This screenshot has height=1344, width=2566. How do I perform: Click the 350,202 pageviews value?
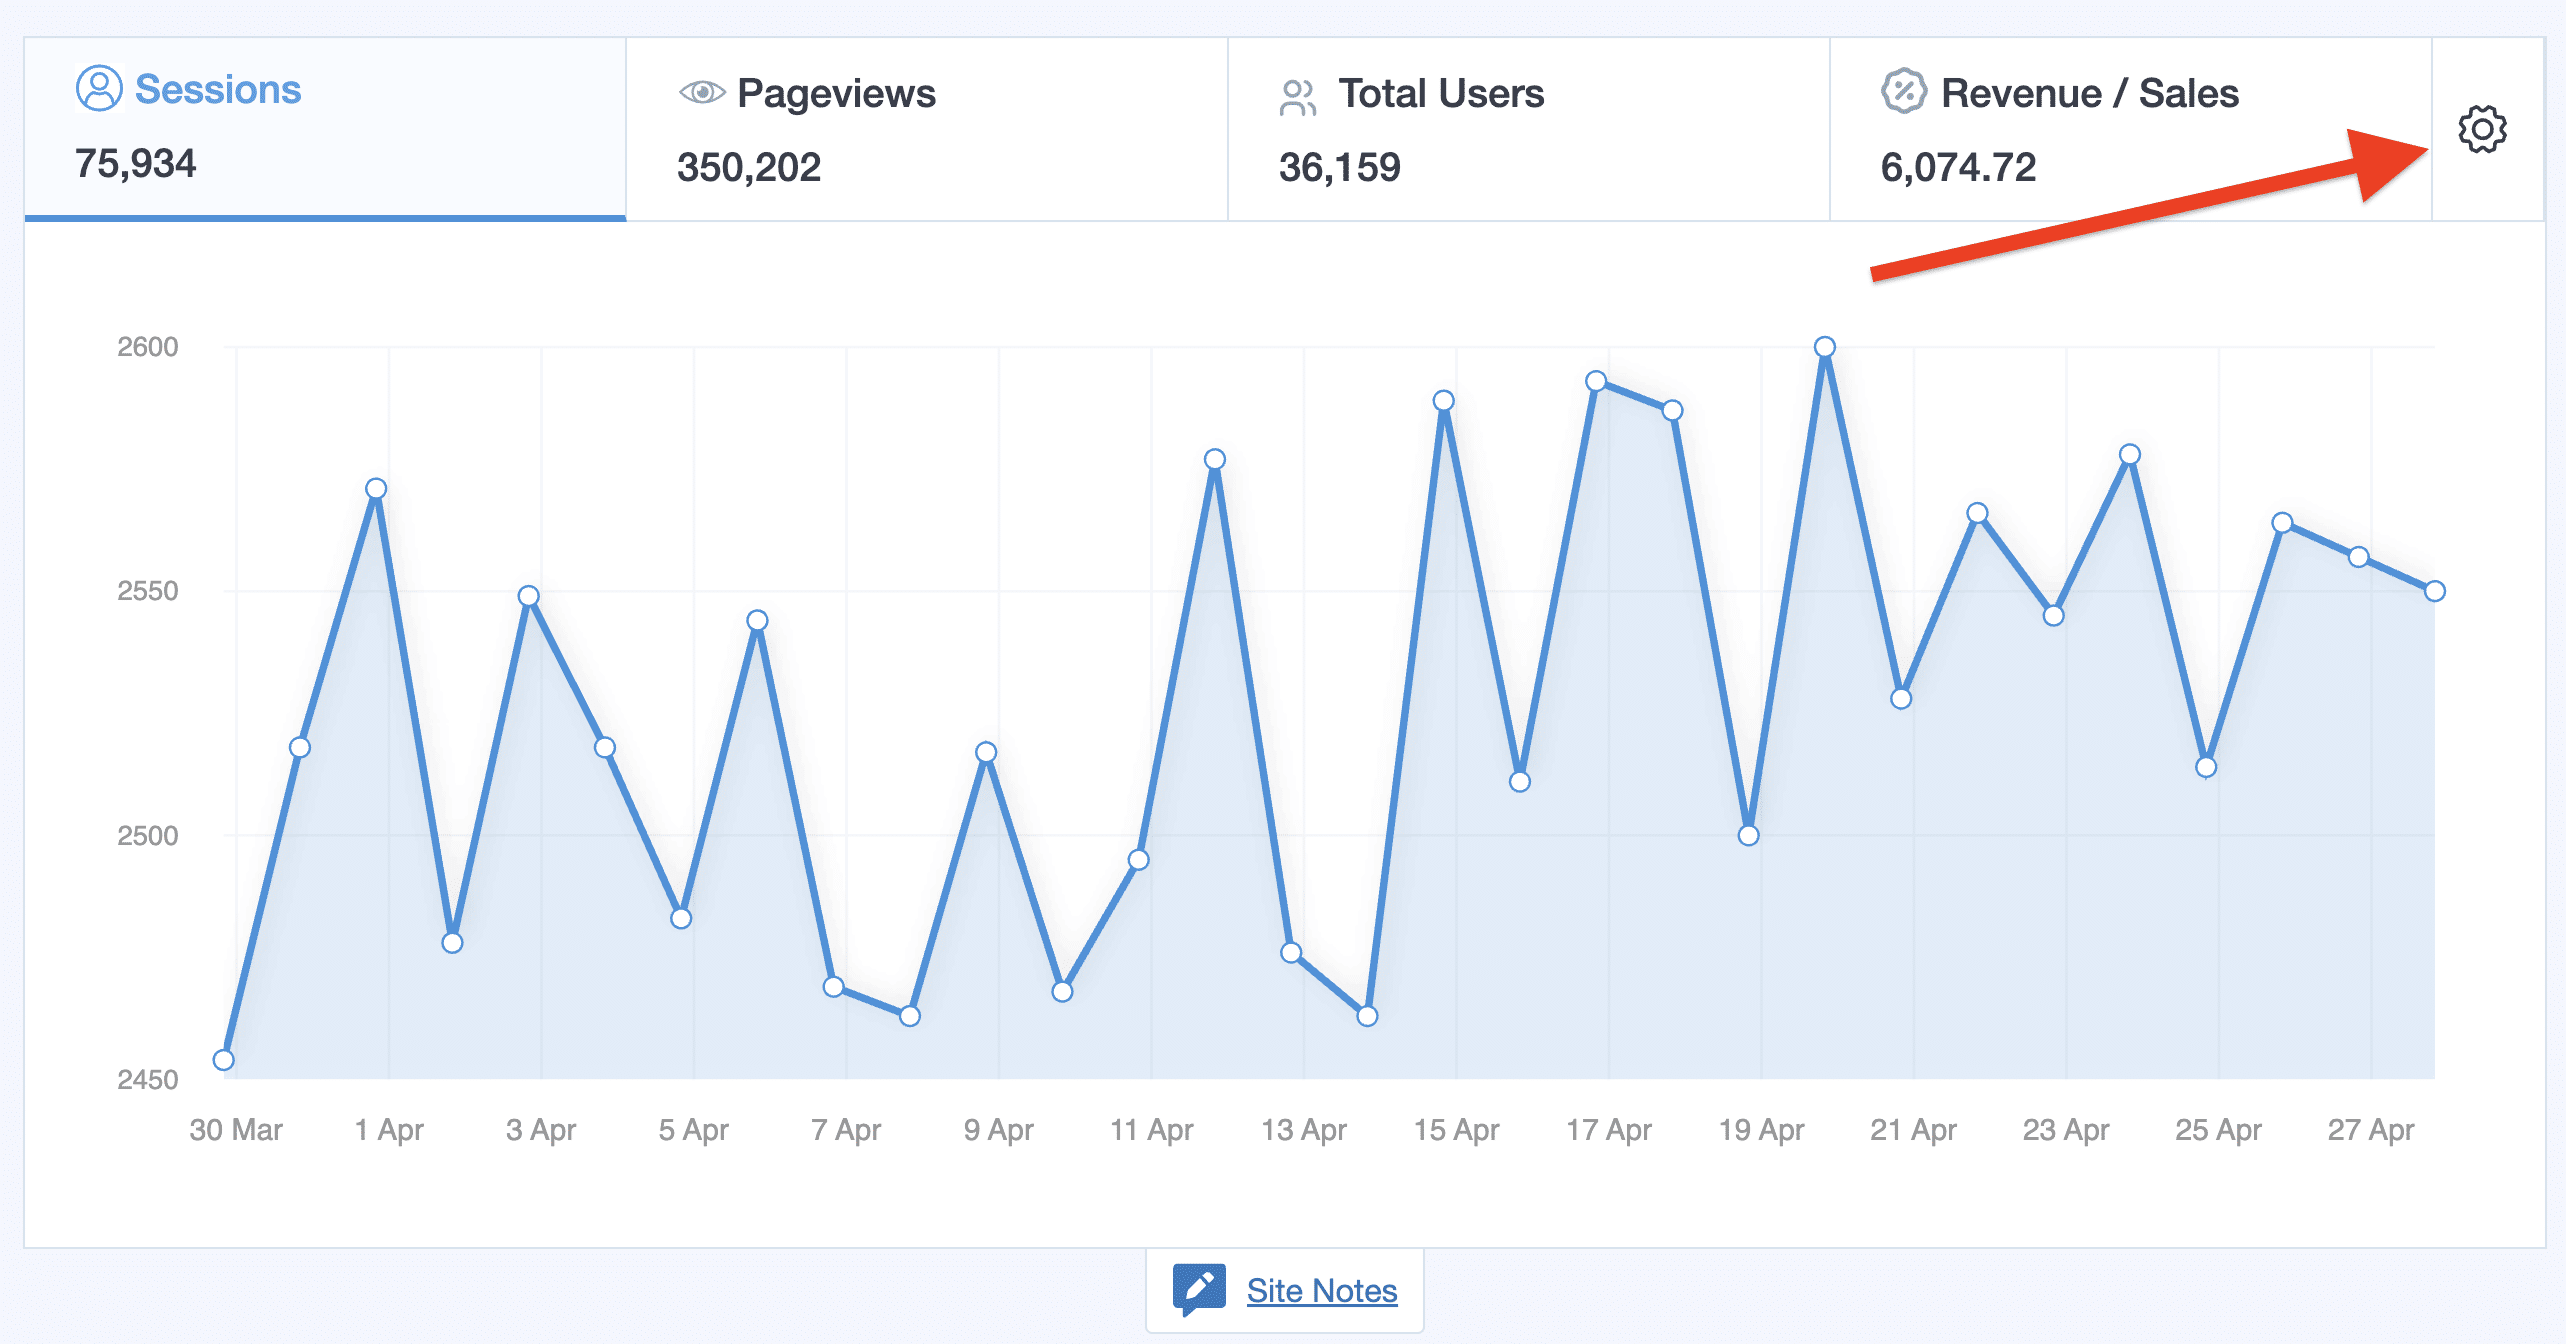[748, 167]
